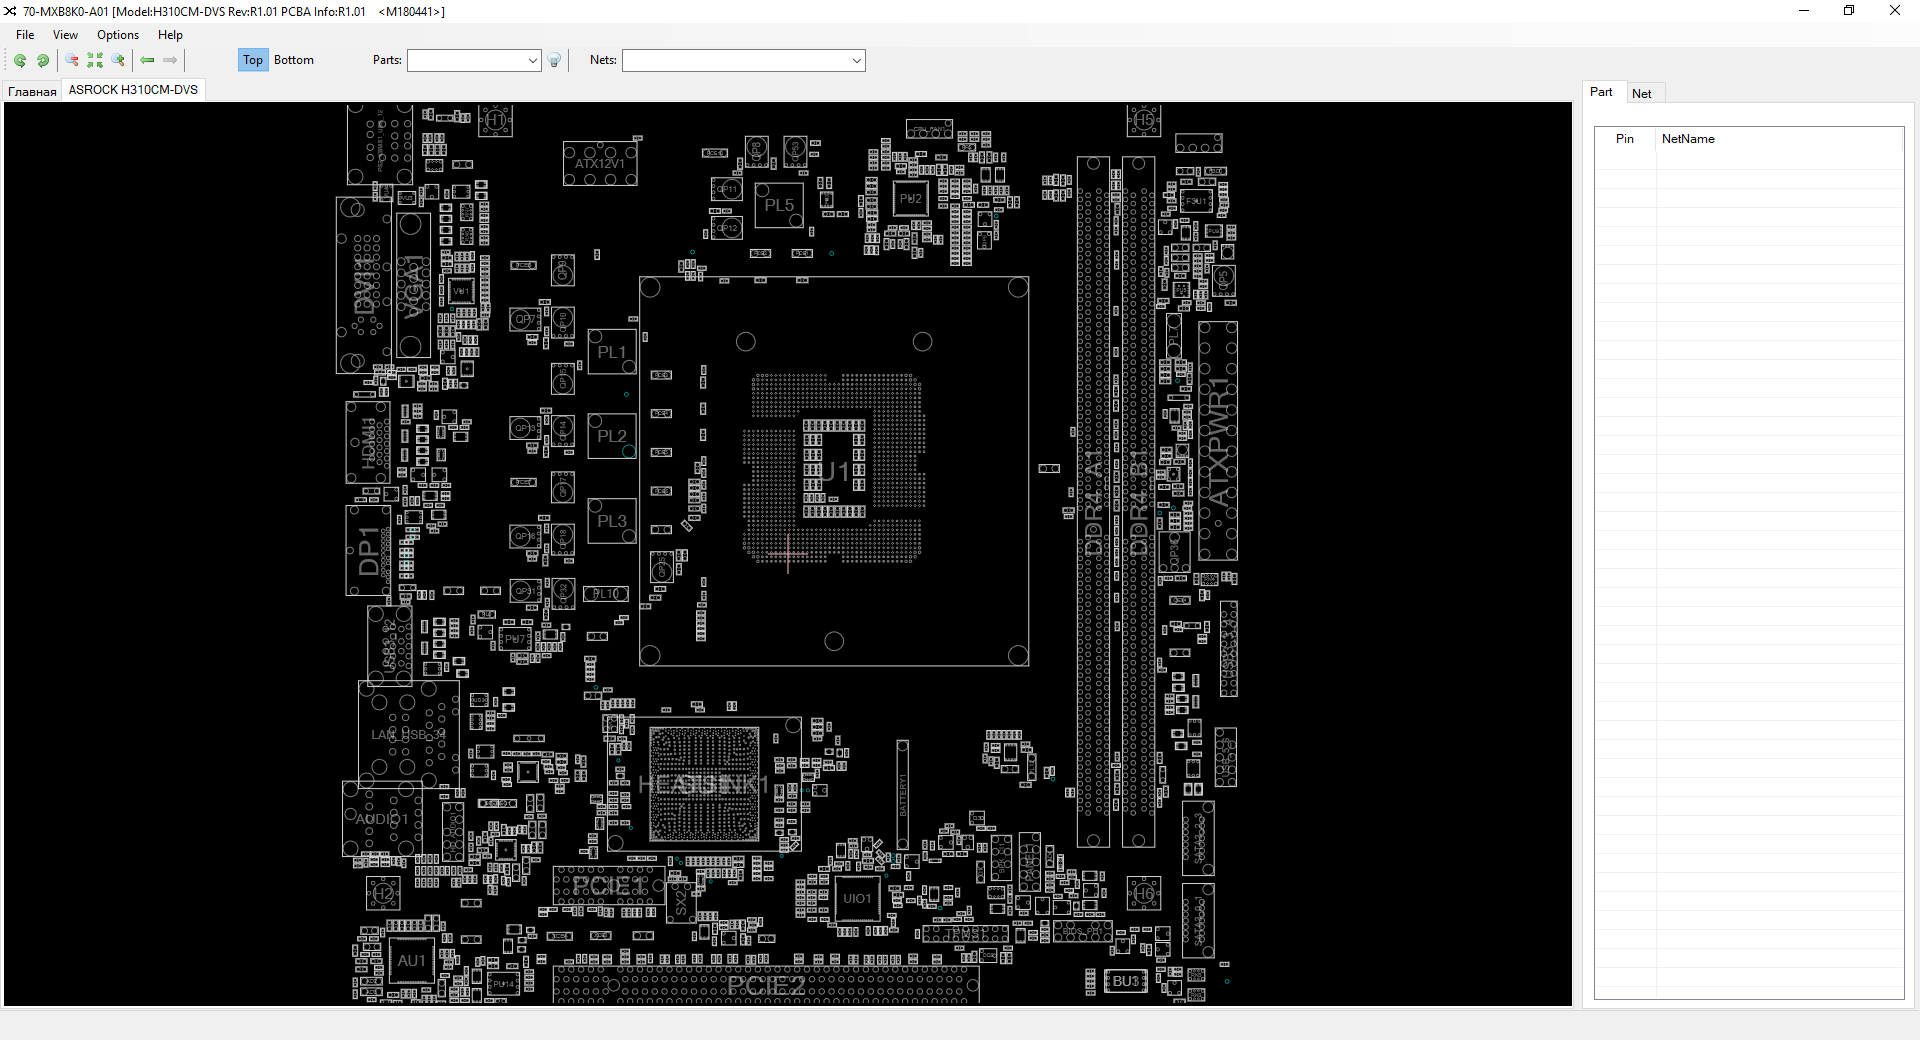Expand the Nets dropdown list
The height and width of the screenshot is (1040, 1920).
[856, 61]
